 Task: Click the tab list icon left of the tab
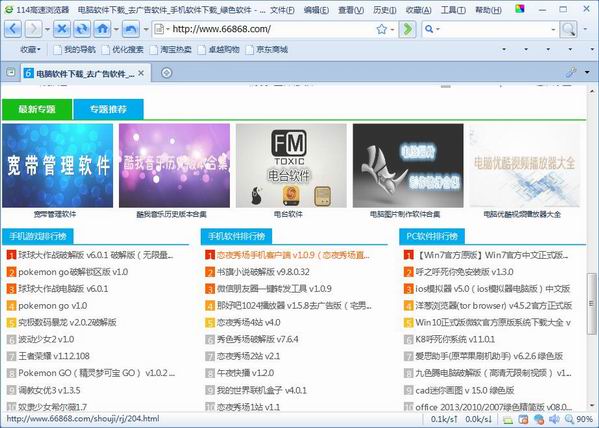(11, 71)
